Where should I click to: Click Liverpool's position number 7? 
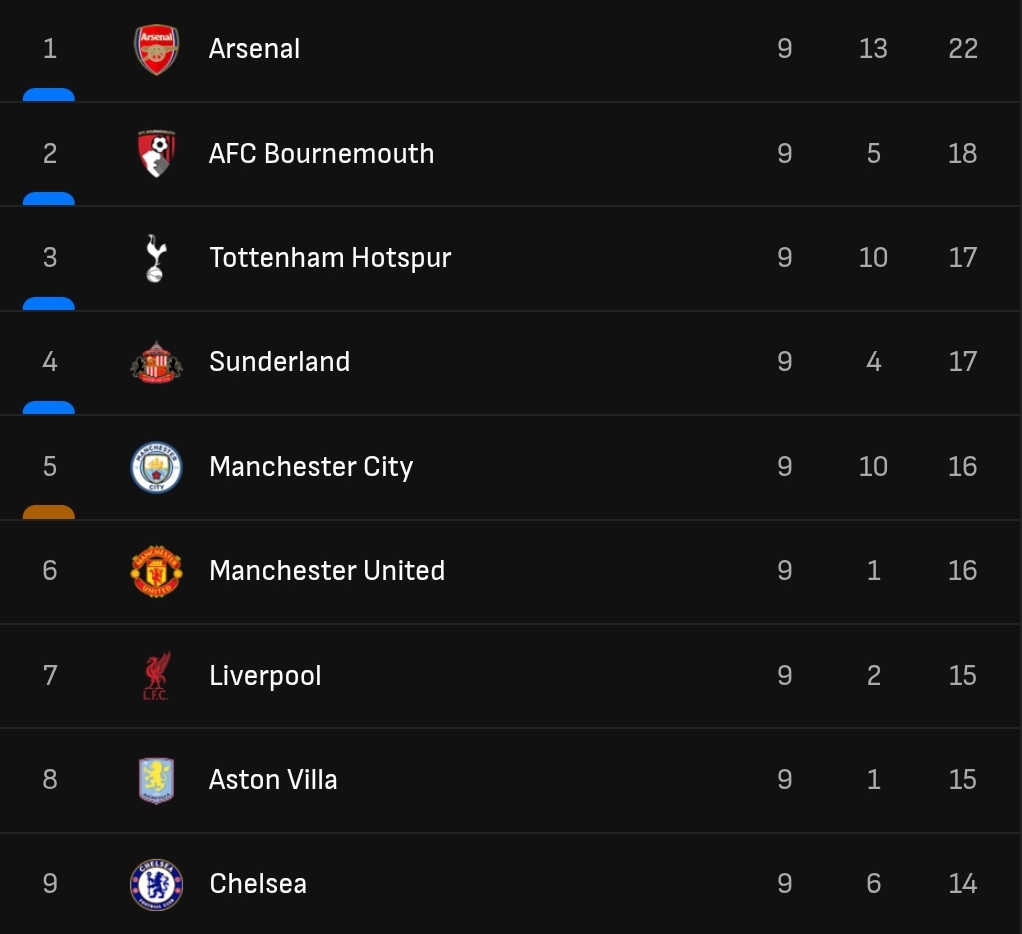50,676
